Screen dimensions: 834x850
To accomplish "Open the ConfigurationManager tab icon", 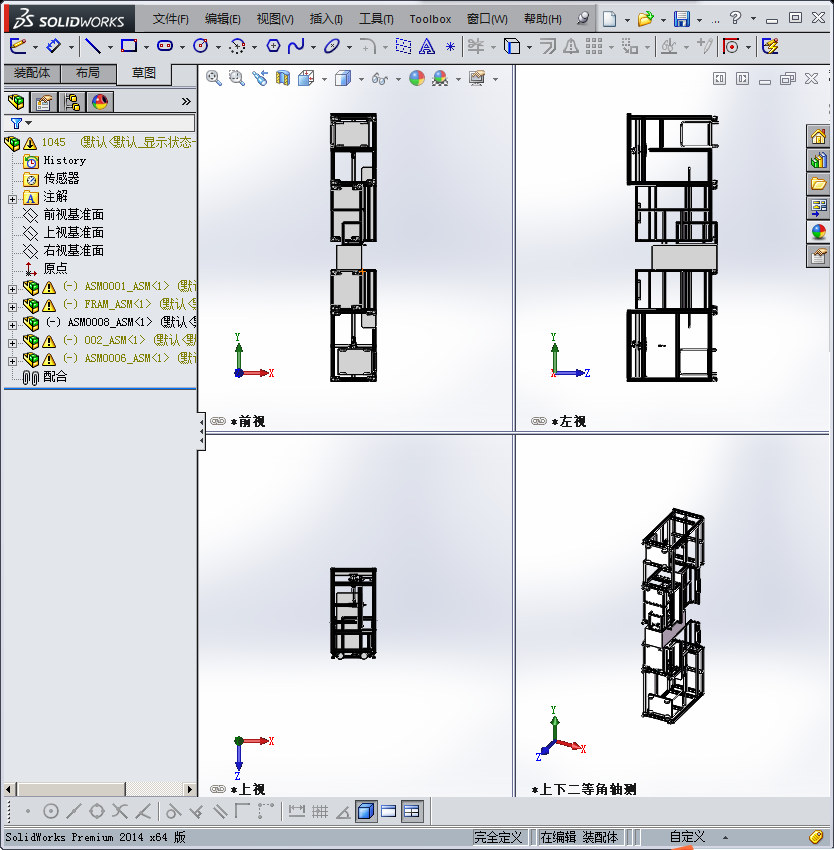I will pos(72,102).
